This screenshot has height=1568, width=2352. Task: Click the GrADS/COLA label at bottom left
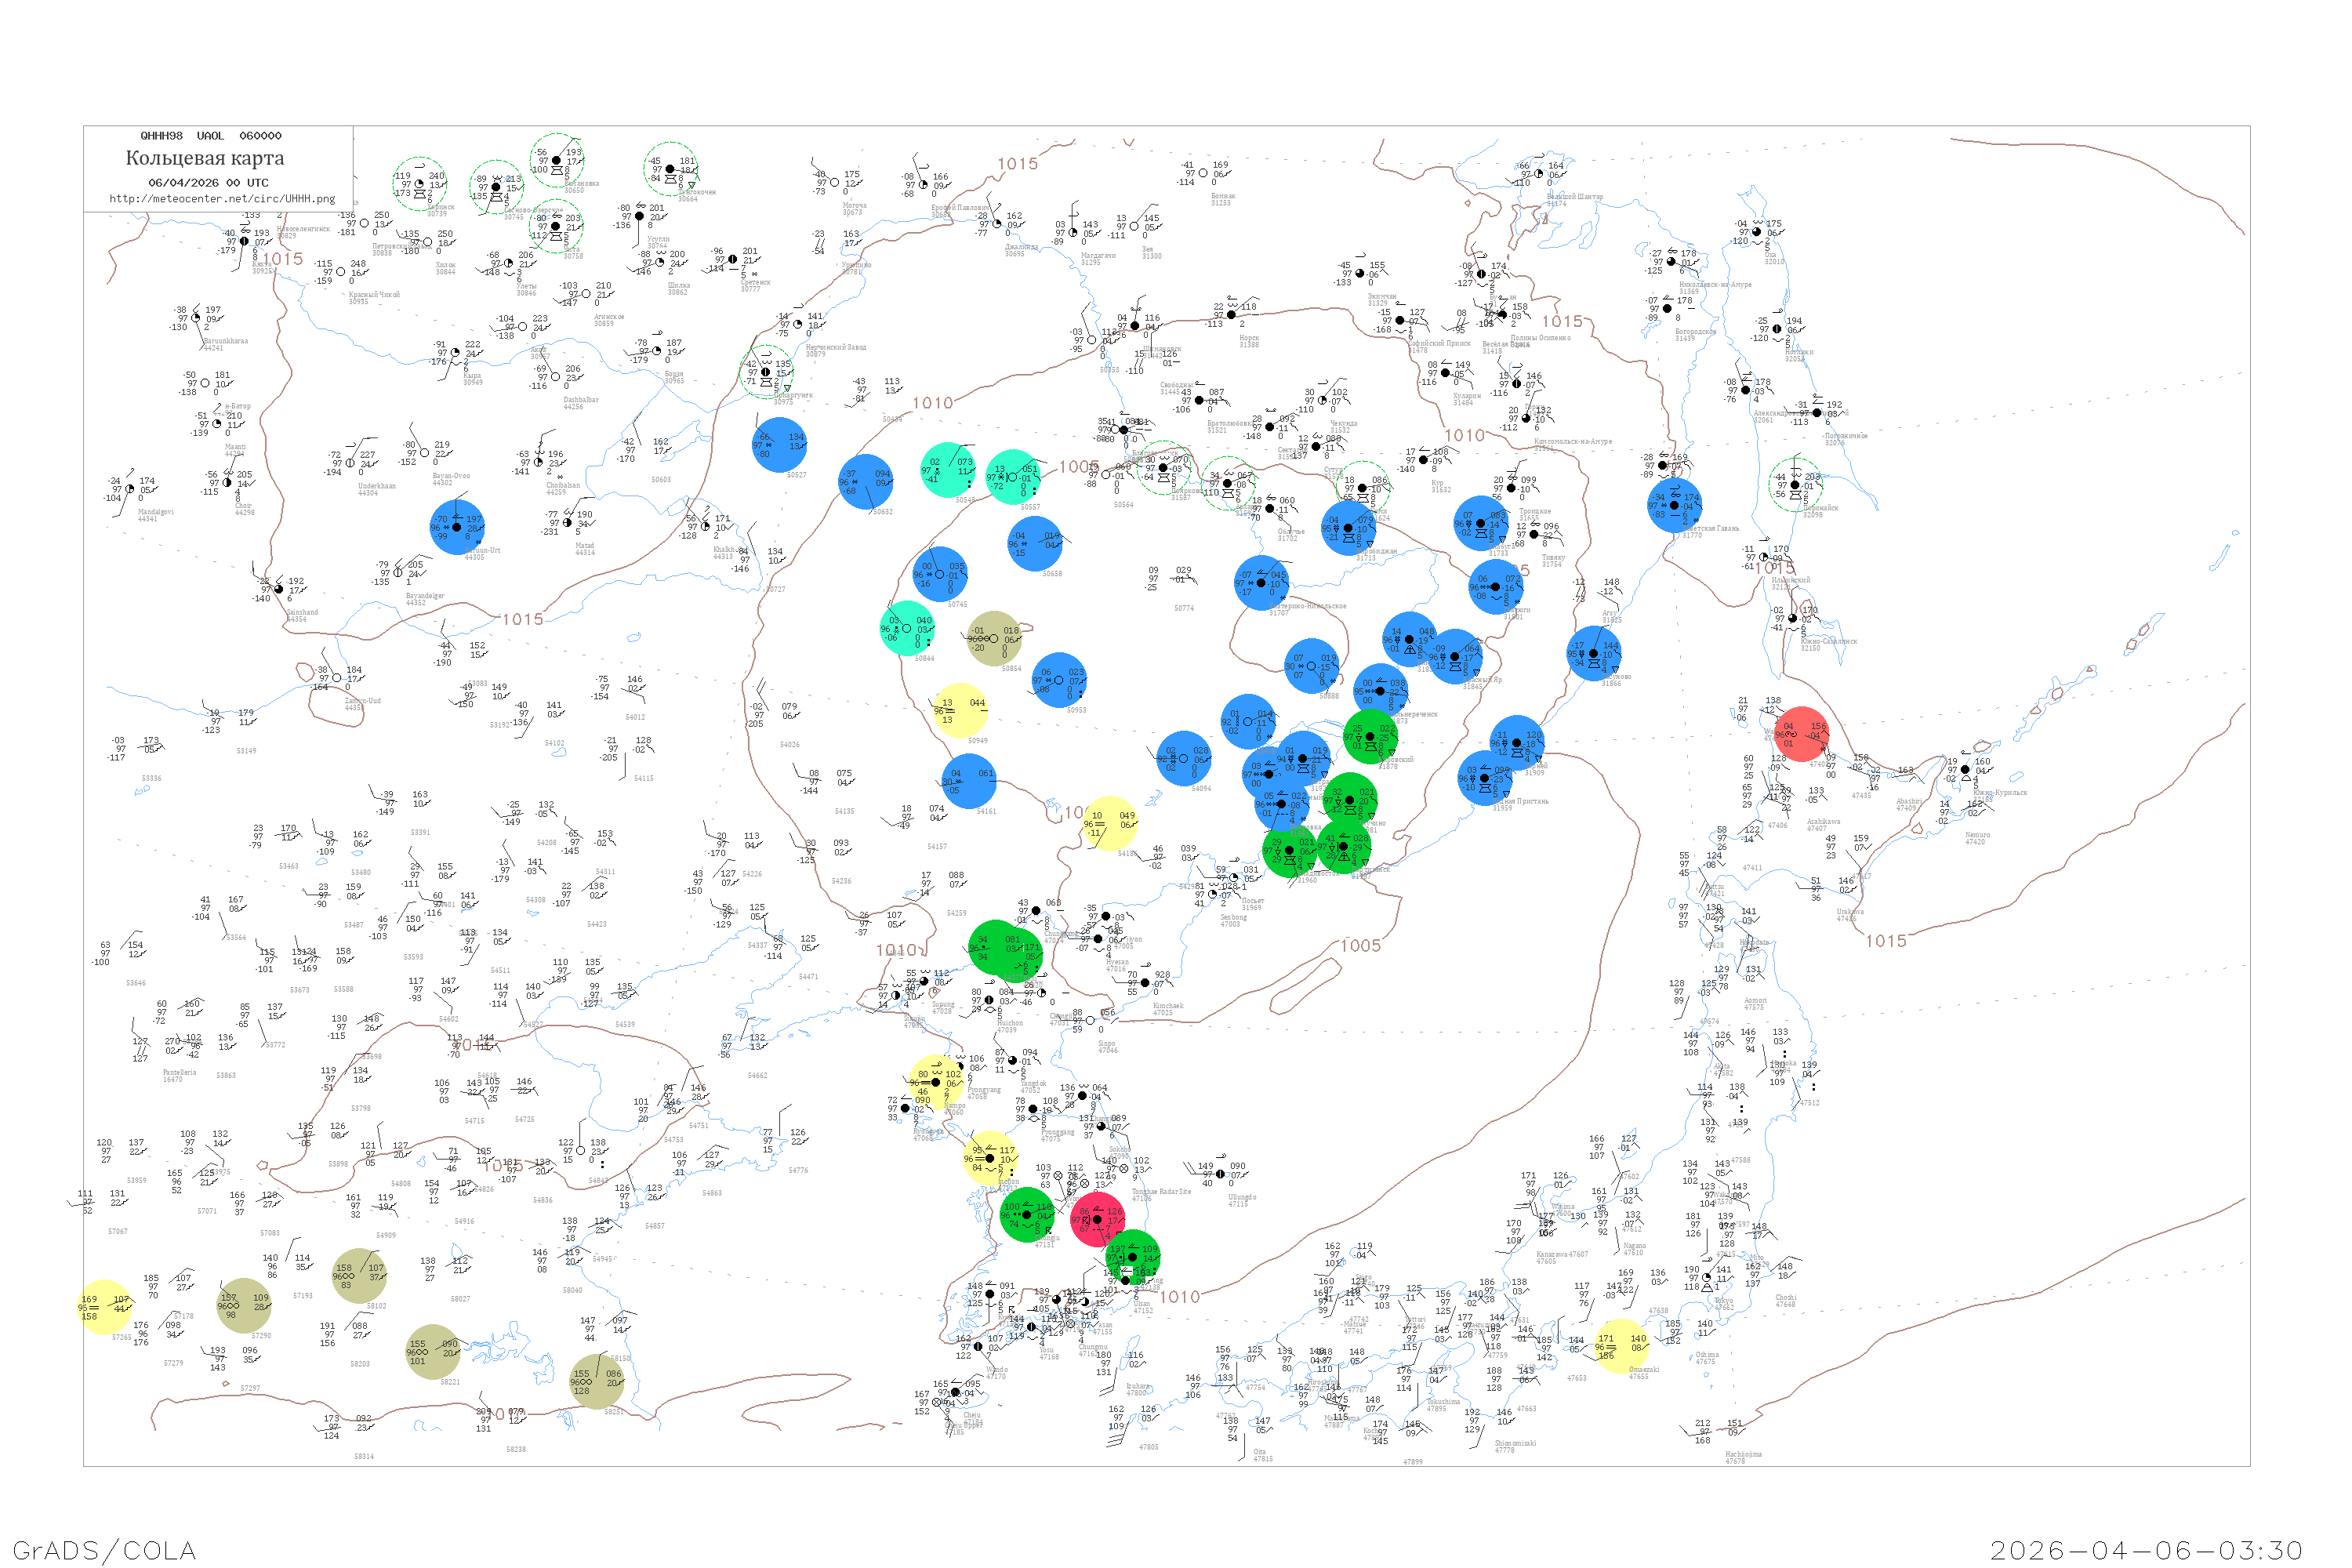[x=104, y=1549]
